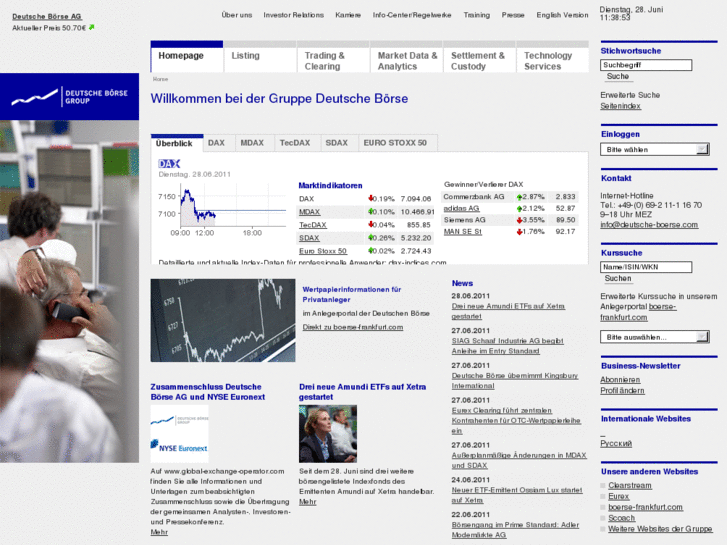Screen dimensions: 727x545
Task: Open the 'Drei neue Amundi ETFs auf Xetra gestartet' news link
Action: point(508,311)
